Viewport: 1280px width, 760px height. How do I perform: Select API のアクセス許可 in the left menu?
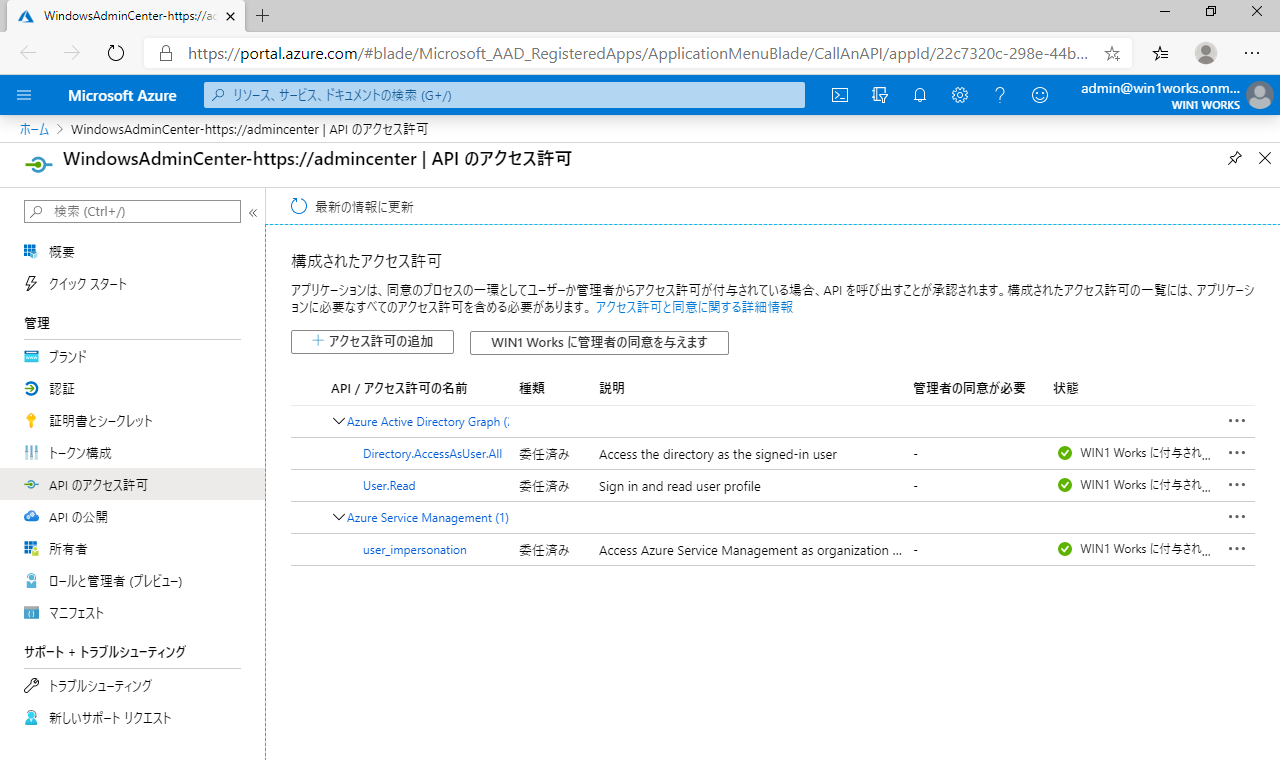tap(132, 485)
